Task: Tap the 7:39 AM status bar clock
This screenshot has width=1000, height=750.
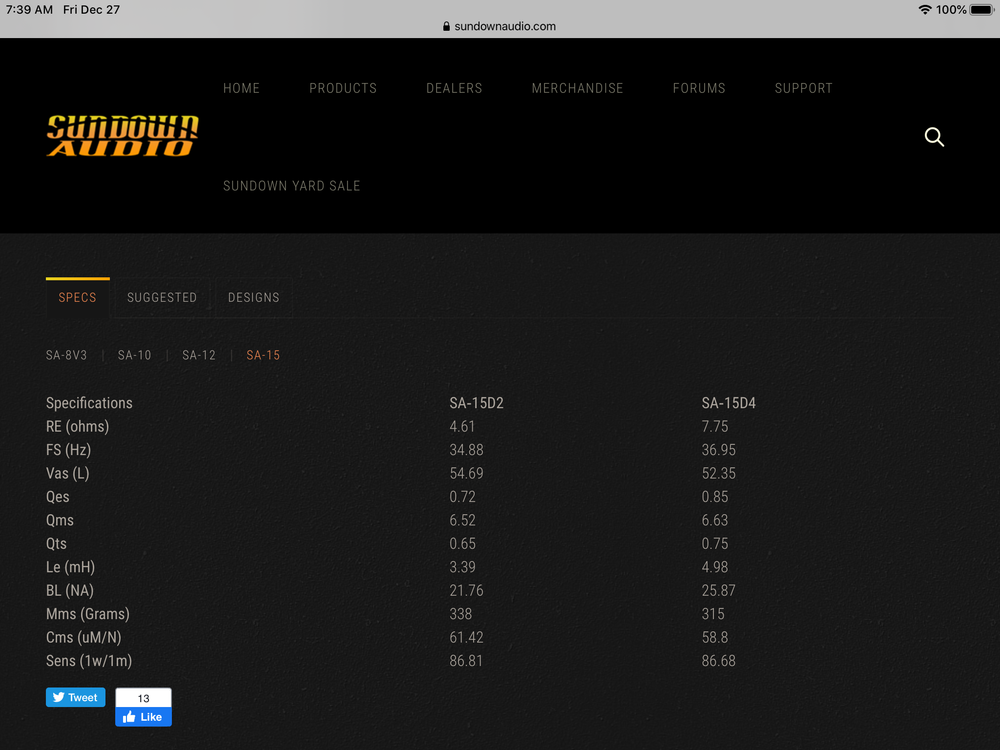Action: 29,10
